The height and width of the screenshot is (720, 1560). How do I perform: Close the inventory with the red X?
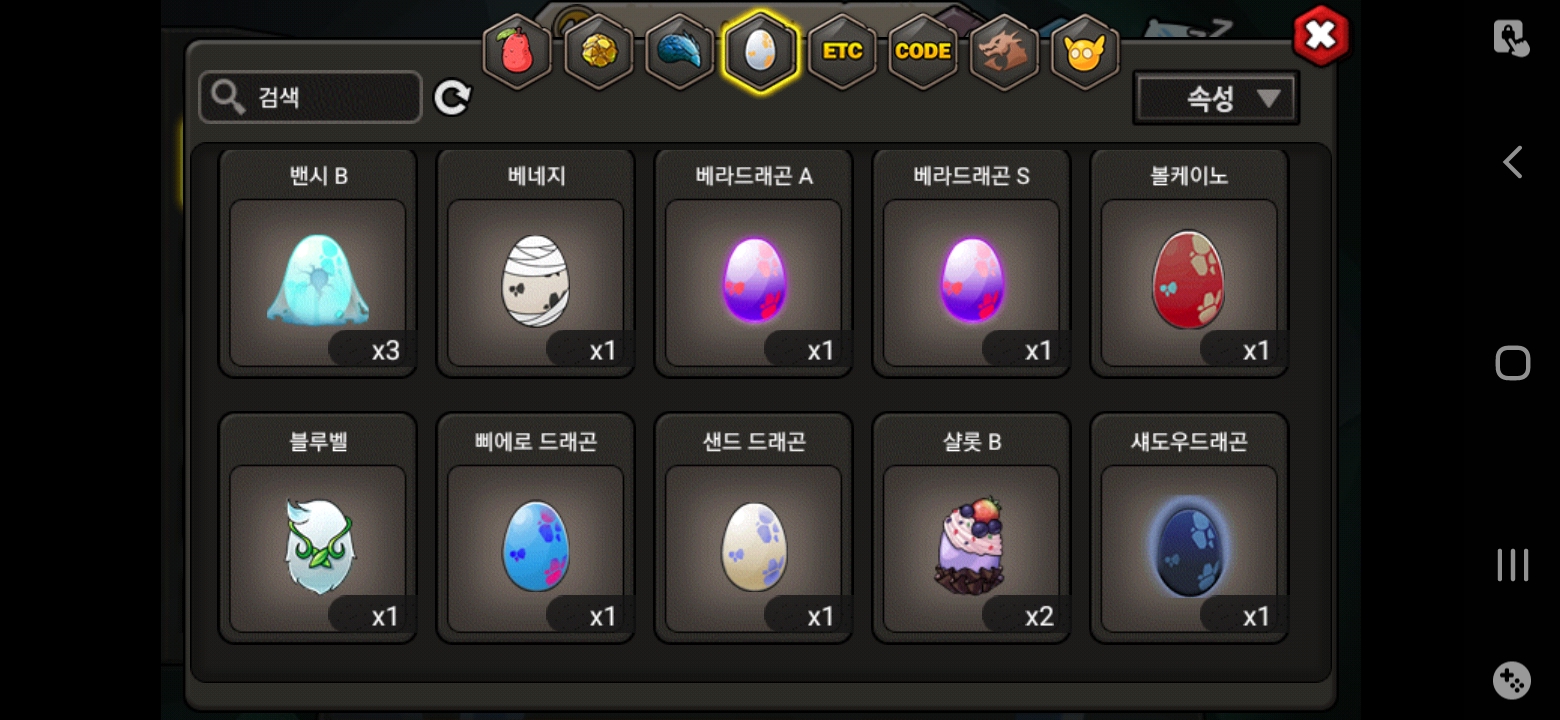pyautogui.click(x=1321, y=36)
